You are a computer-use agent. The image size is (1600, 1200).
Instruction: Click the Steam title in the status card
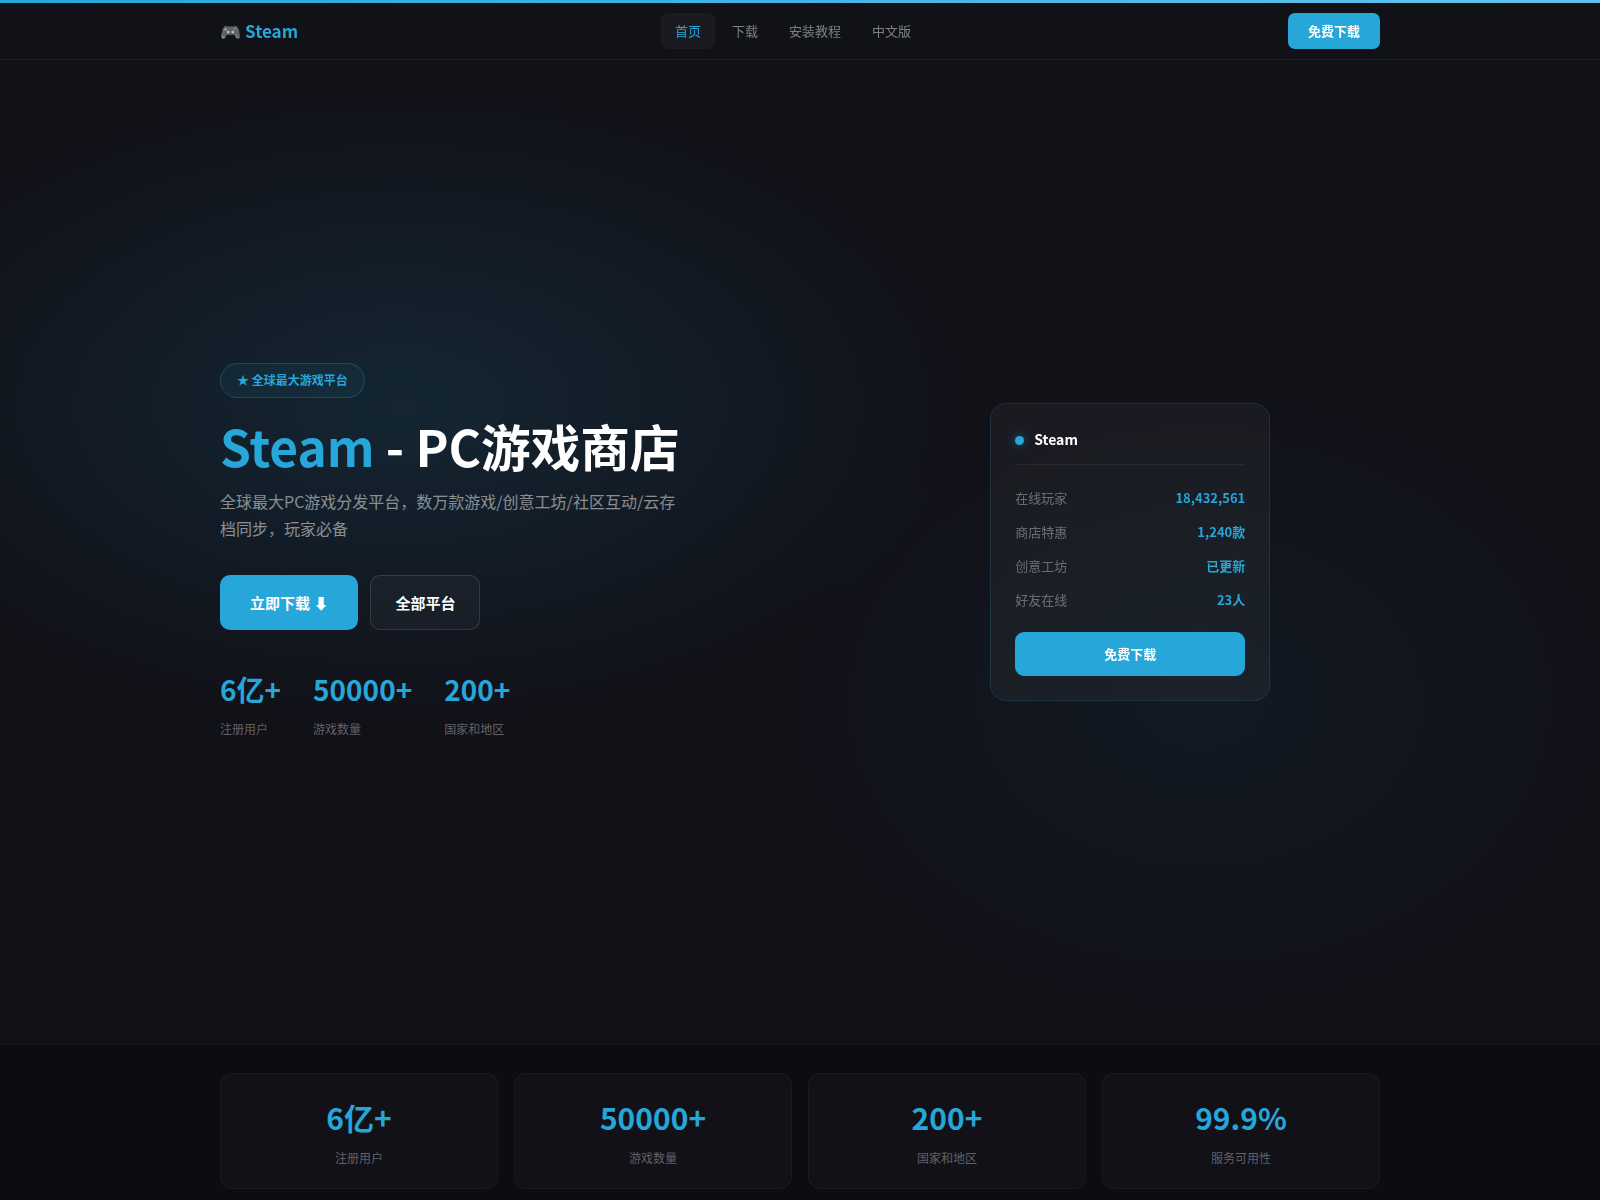(x=1055, y=440)
